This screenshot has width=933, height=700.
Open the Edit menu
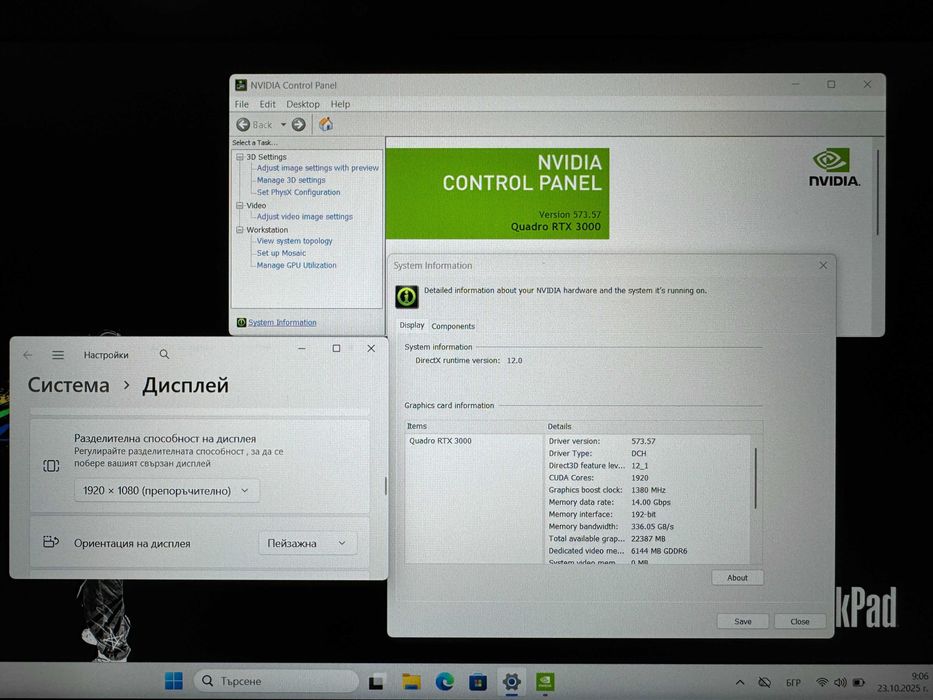(x=267, y=104)
